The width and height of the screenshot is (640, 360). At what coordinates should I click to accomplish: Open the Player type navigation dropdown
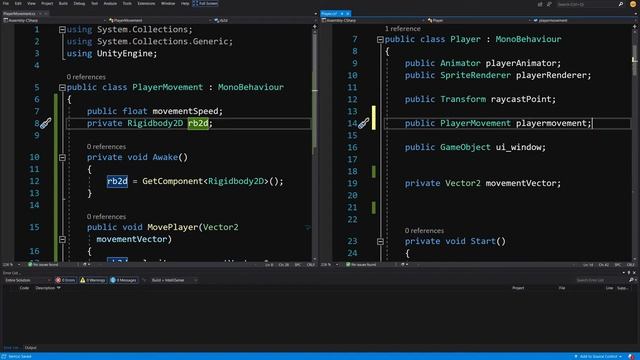[479, 20]
